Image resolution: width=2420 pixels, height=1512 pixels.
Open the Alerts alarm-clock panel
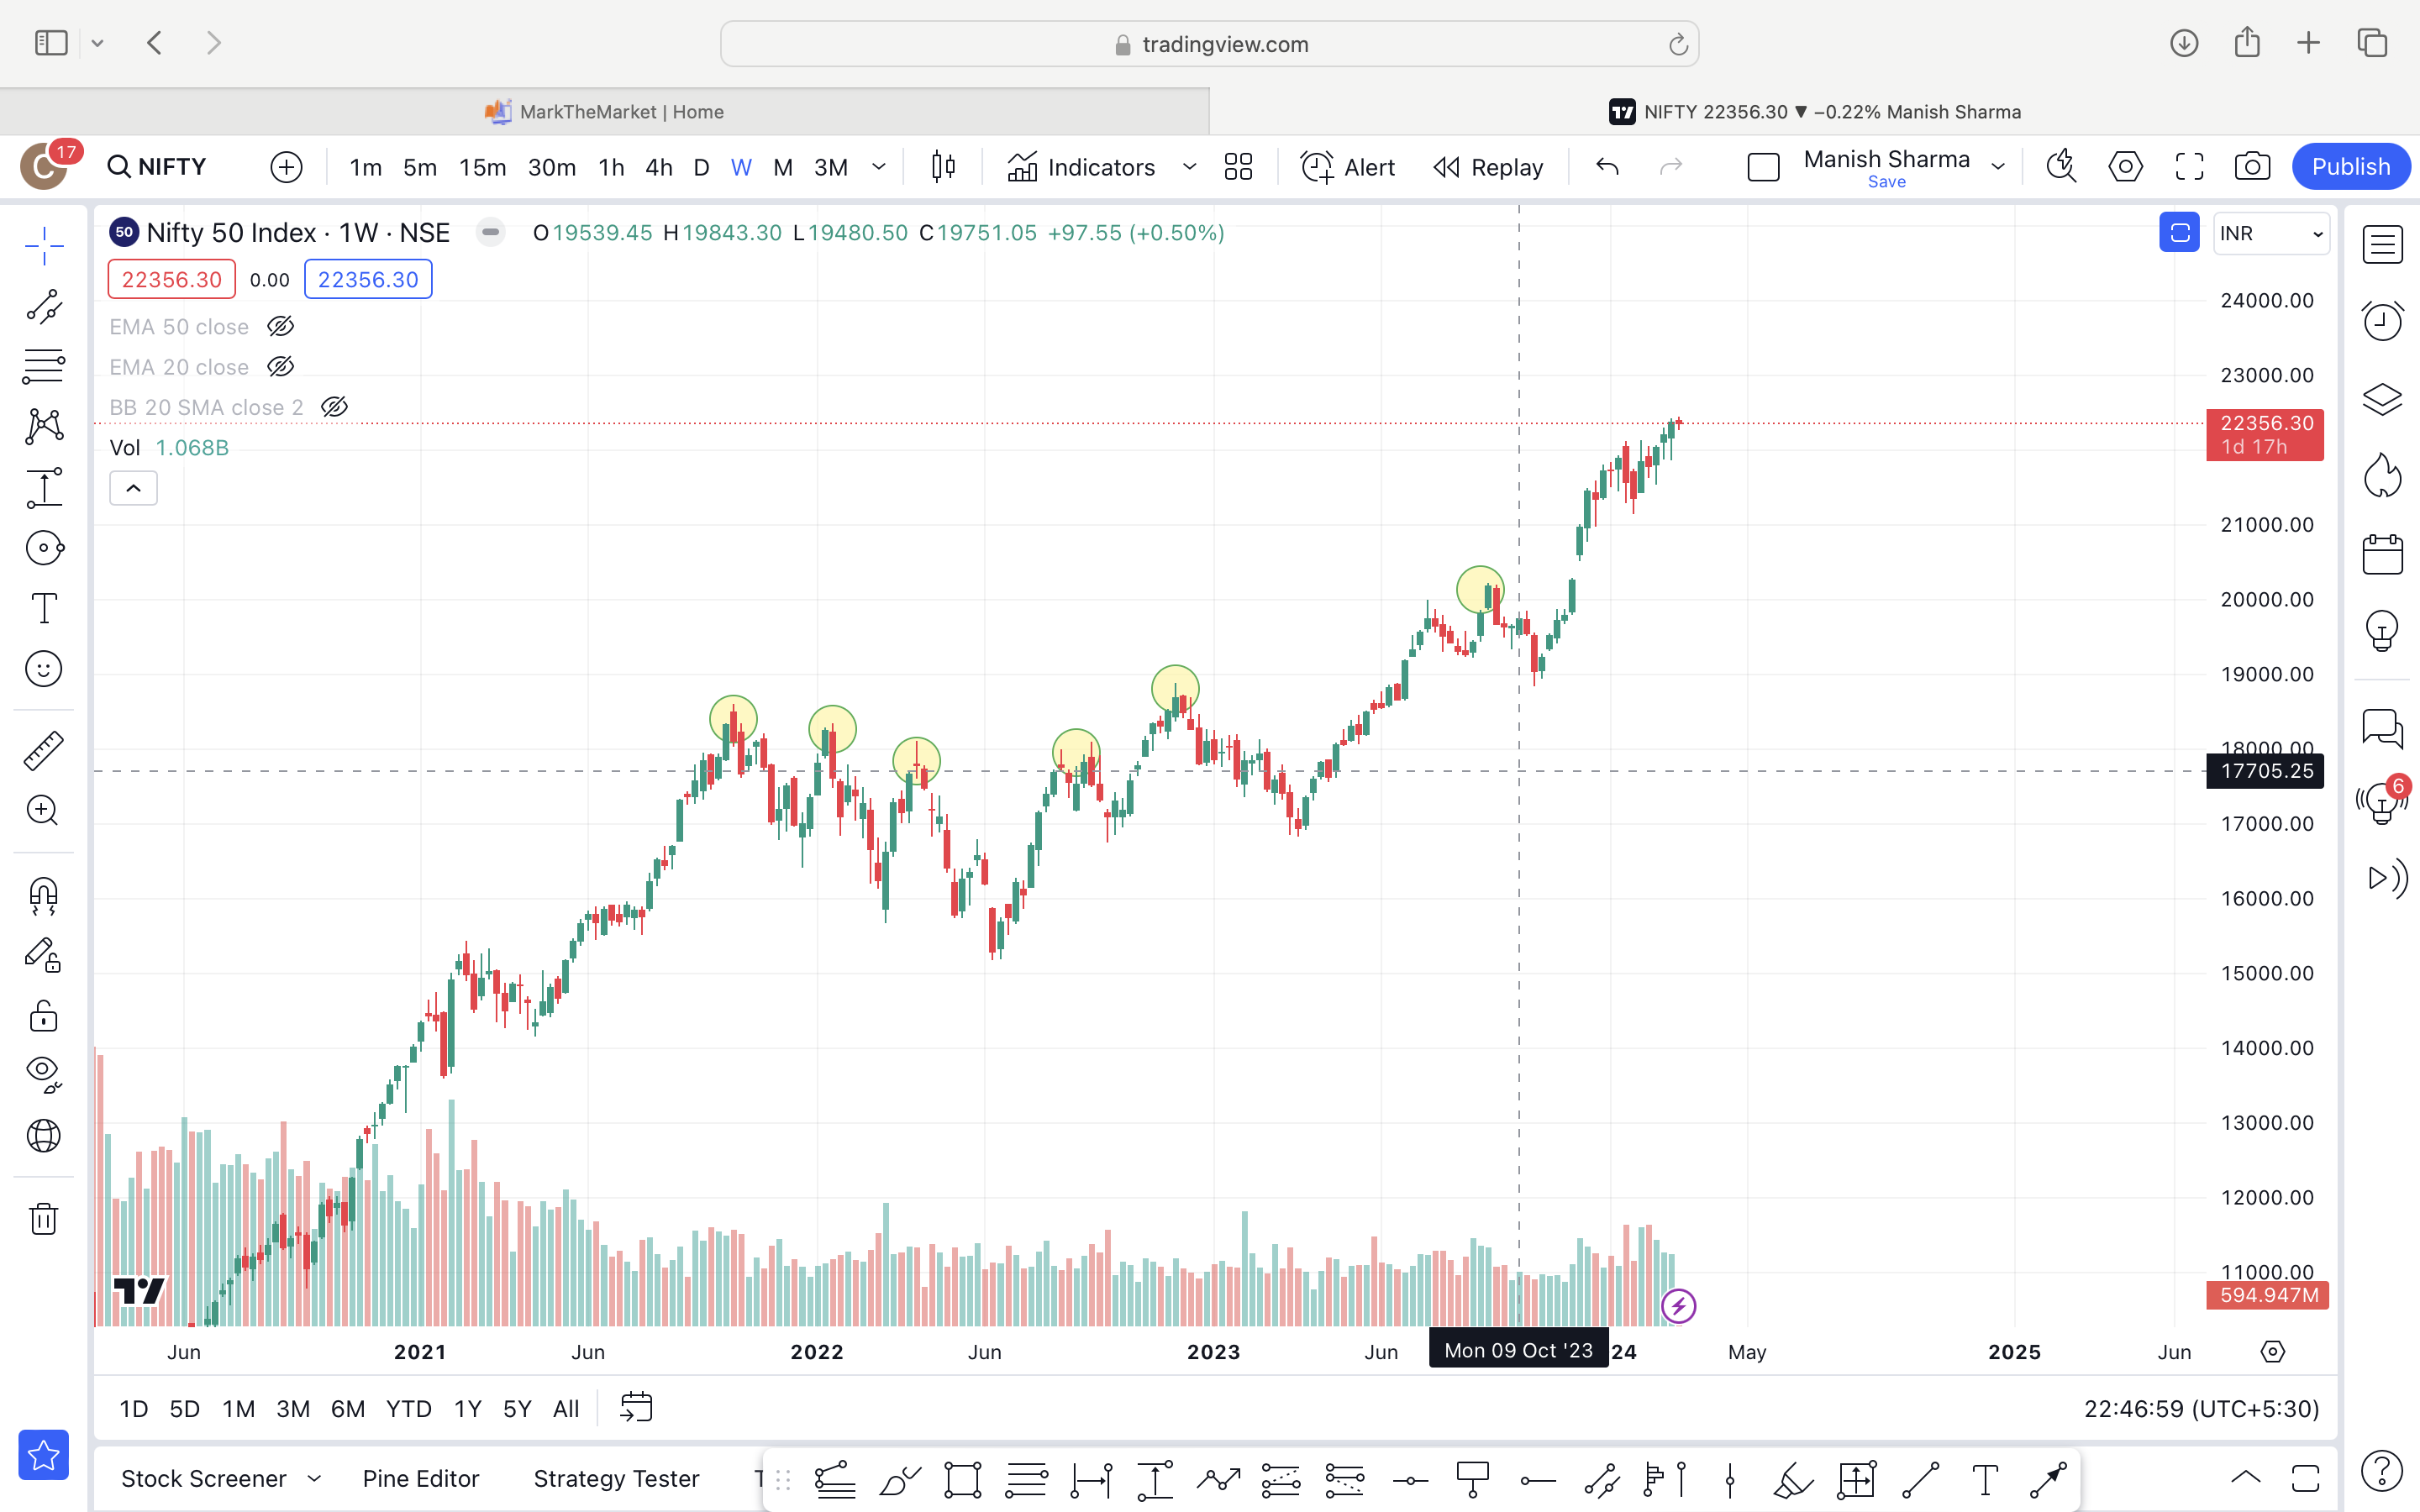2382,321
